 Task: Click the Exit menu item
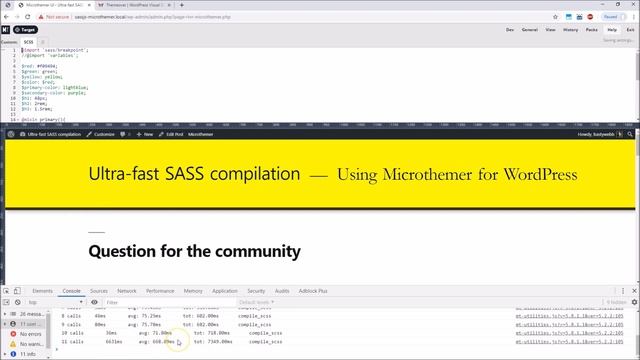coord(630,30)
